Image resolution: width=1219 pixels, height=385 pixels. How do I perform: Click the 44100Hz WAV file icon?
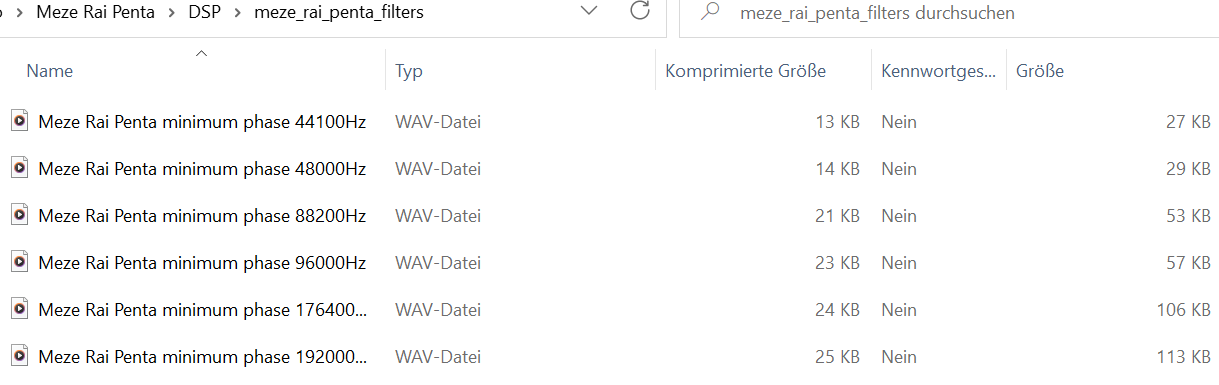click(x=19, y=121)
